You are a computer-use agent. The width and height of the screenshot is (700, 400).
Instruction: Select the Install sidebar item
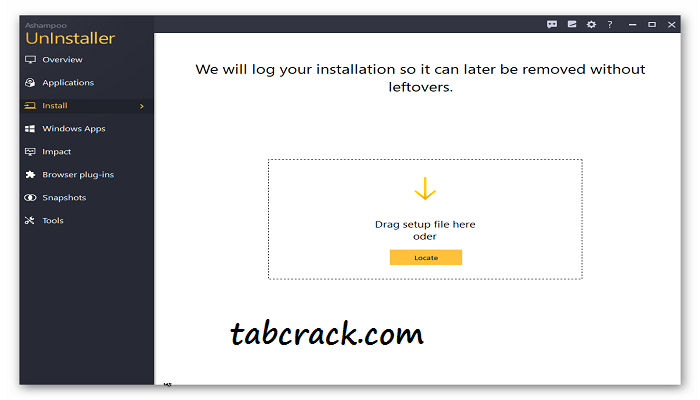87,106
